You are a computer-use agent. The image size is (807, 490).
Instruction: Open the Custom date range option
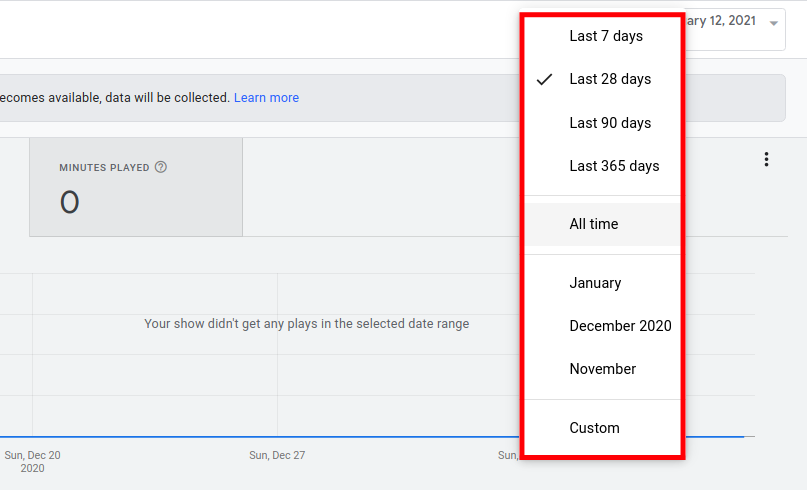pyautogui.click(x=595, y=428)
